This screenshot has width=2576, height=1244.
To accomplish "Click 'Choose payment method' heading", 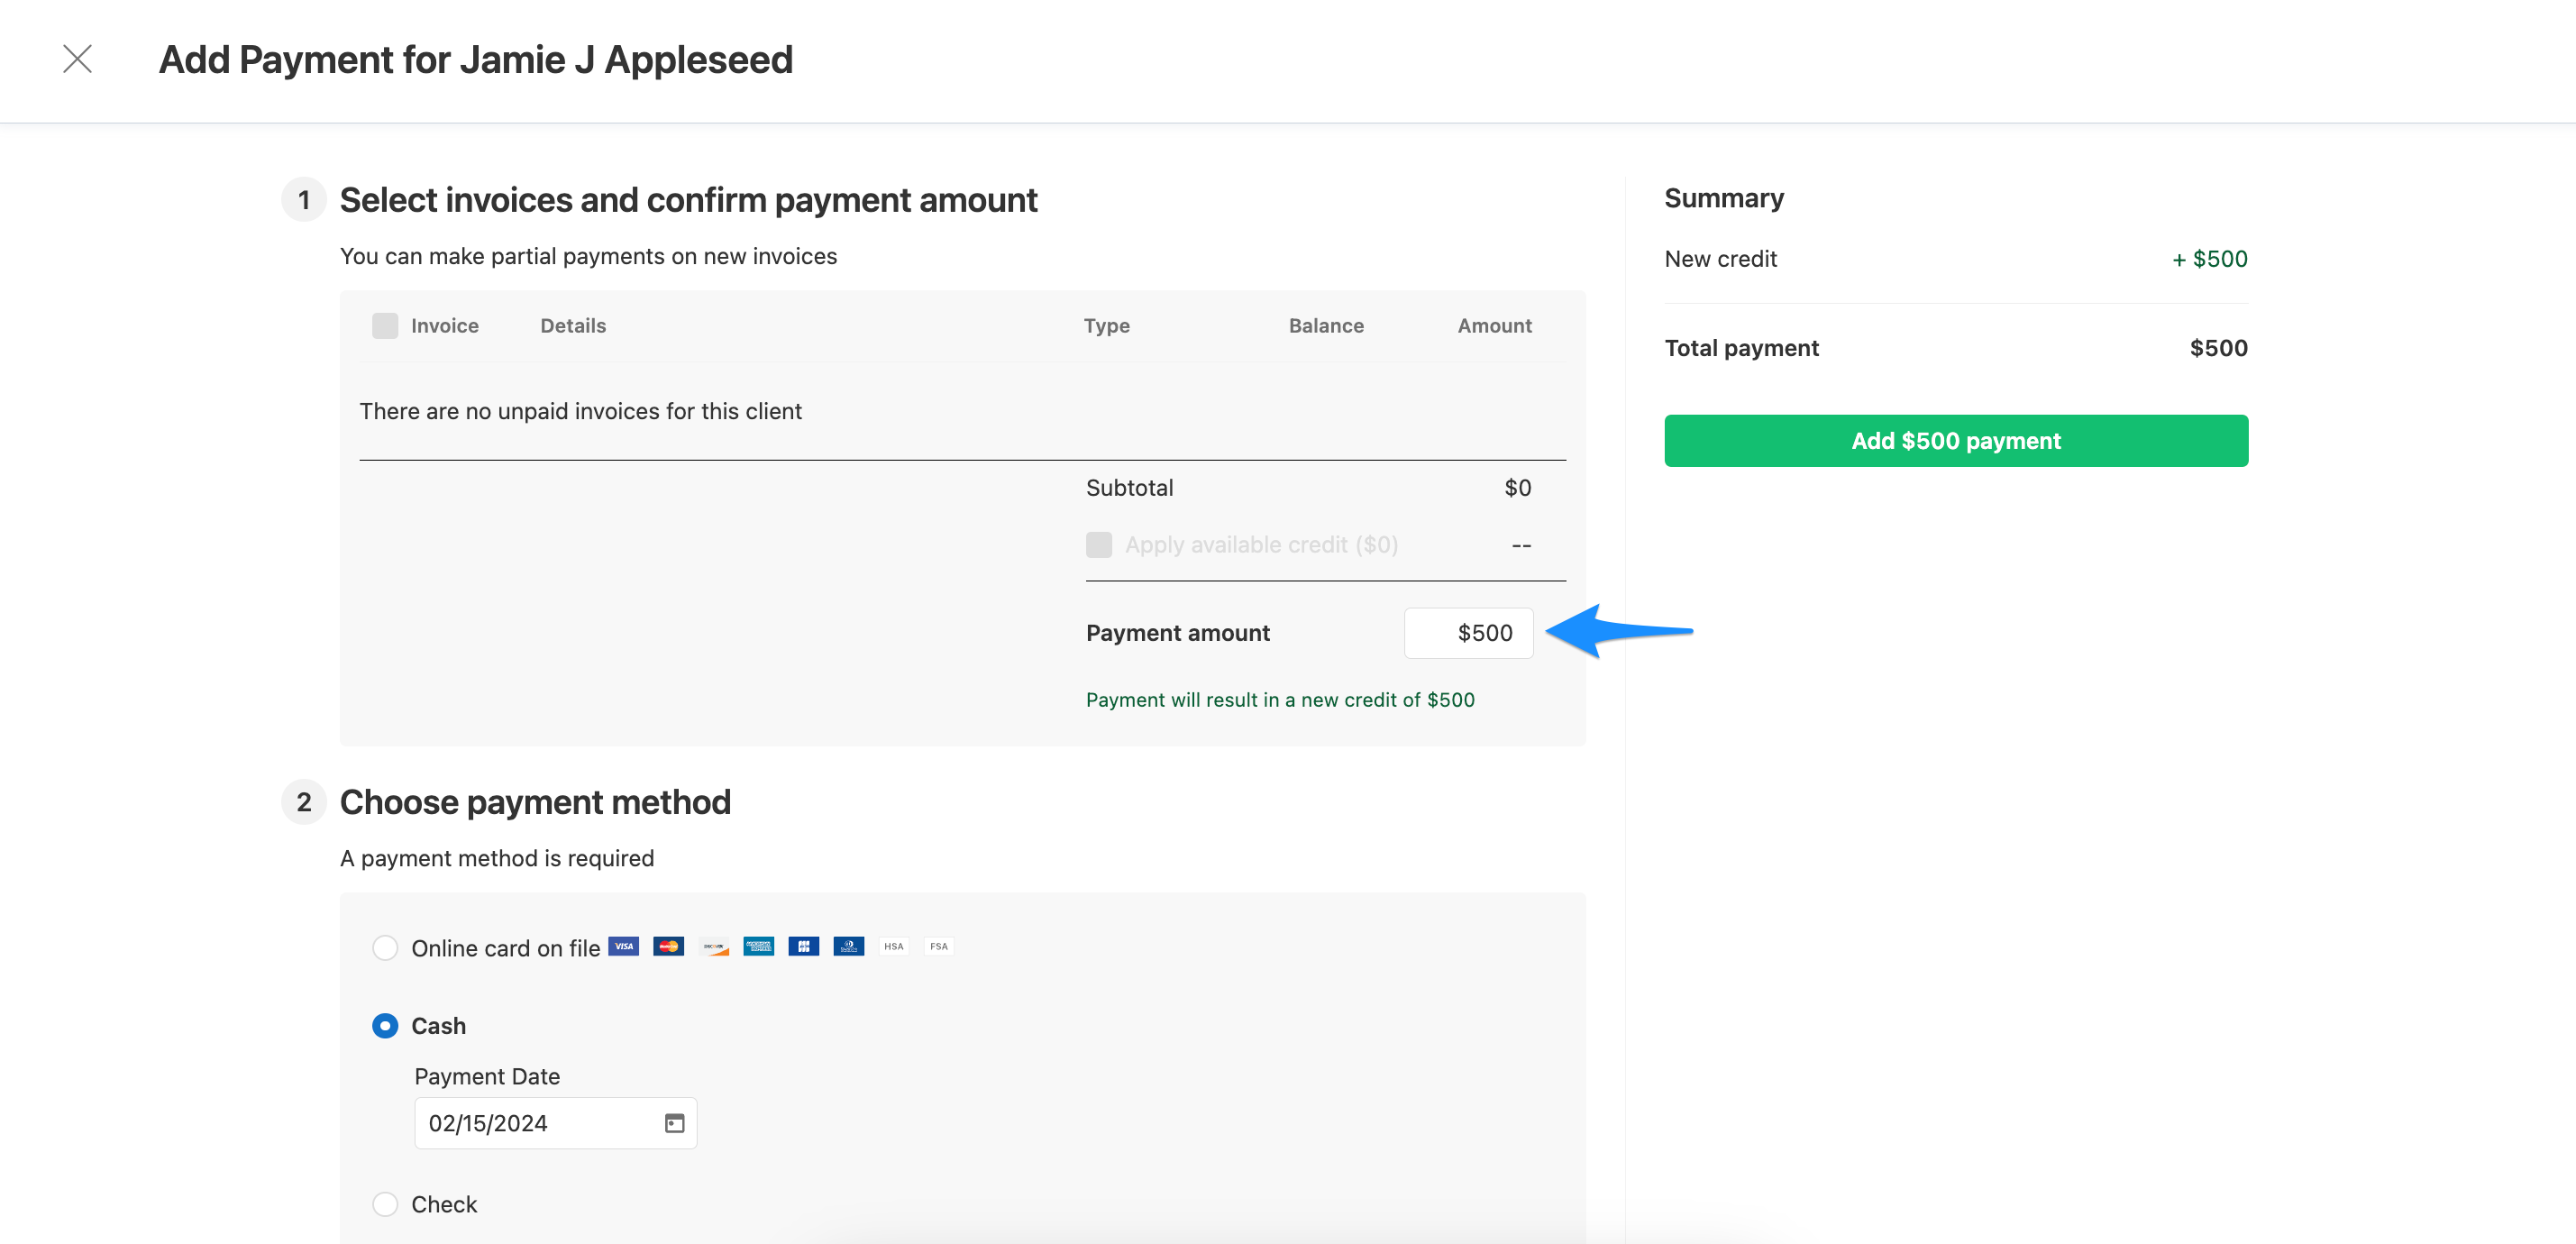I will (535, 802).
